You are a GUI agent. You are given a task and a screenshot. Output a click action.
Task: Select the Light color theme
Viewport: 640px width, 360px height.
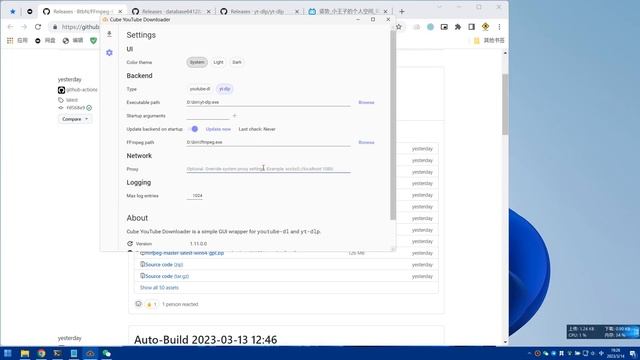pyautogui.click(x=218, y=62)
